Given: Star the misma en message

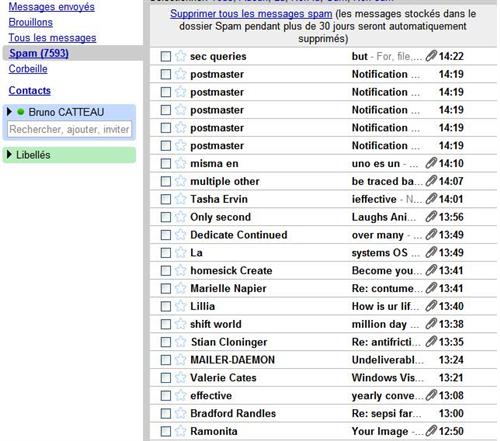Looking at the screenshot, I should click(180, 163).
